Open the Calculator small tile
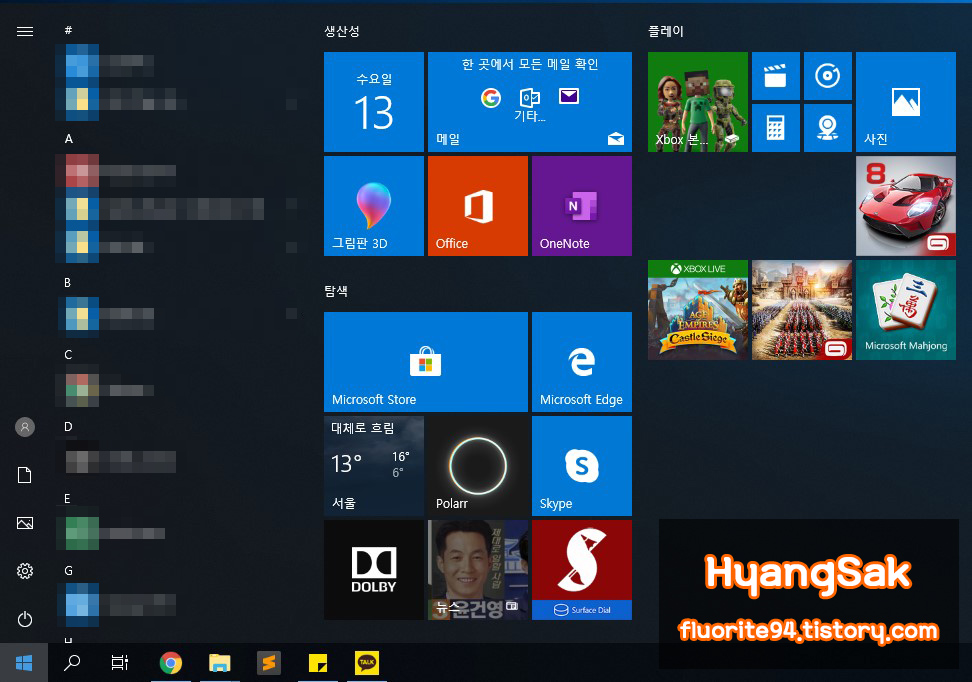 (x=776, y=128)
